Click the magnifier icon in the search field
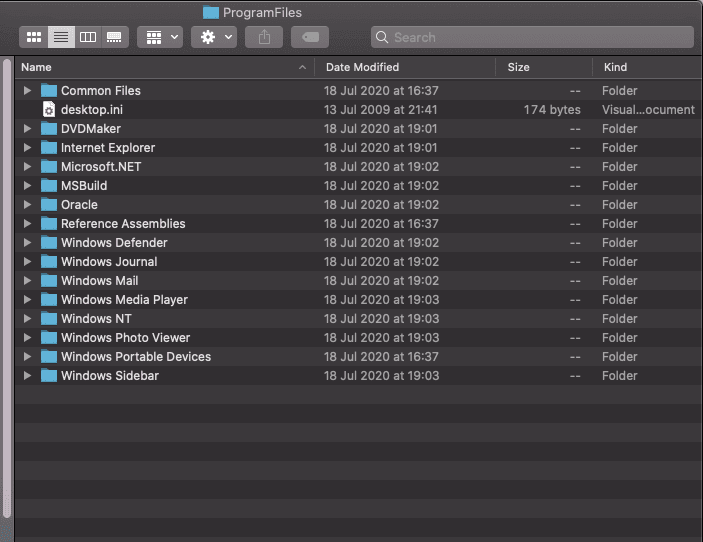 382,37
